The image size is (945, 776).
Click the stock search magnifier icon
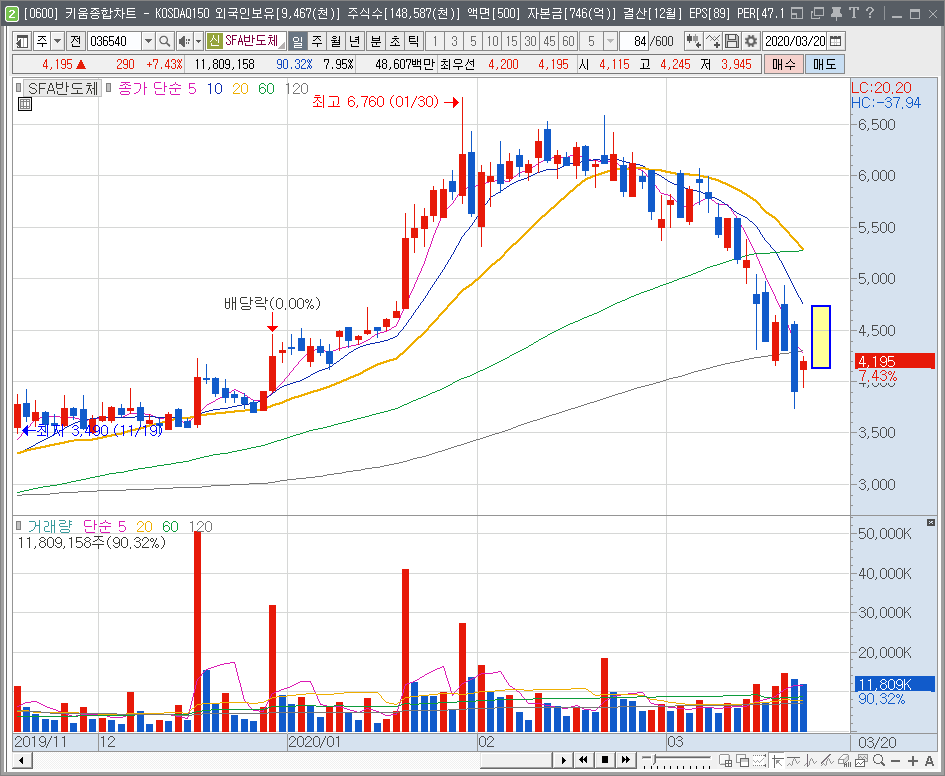[164, 41]
